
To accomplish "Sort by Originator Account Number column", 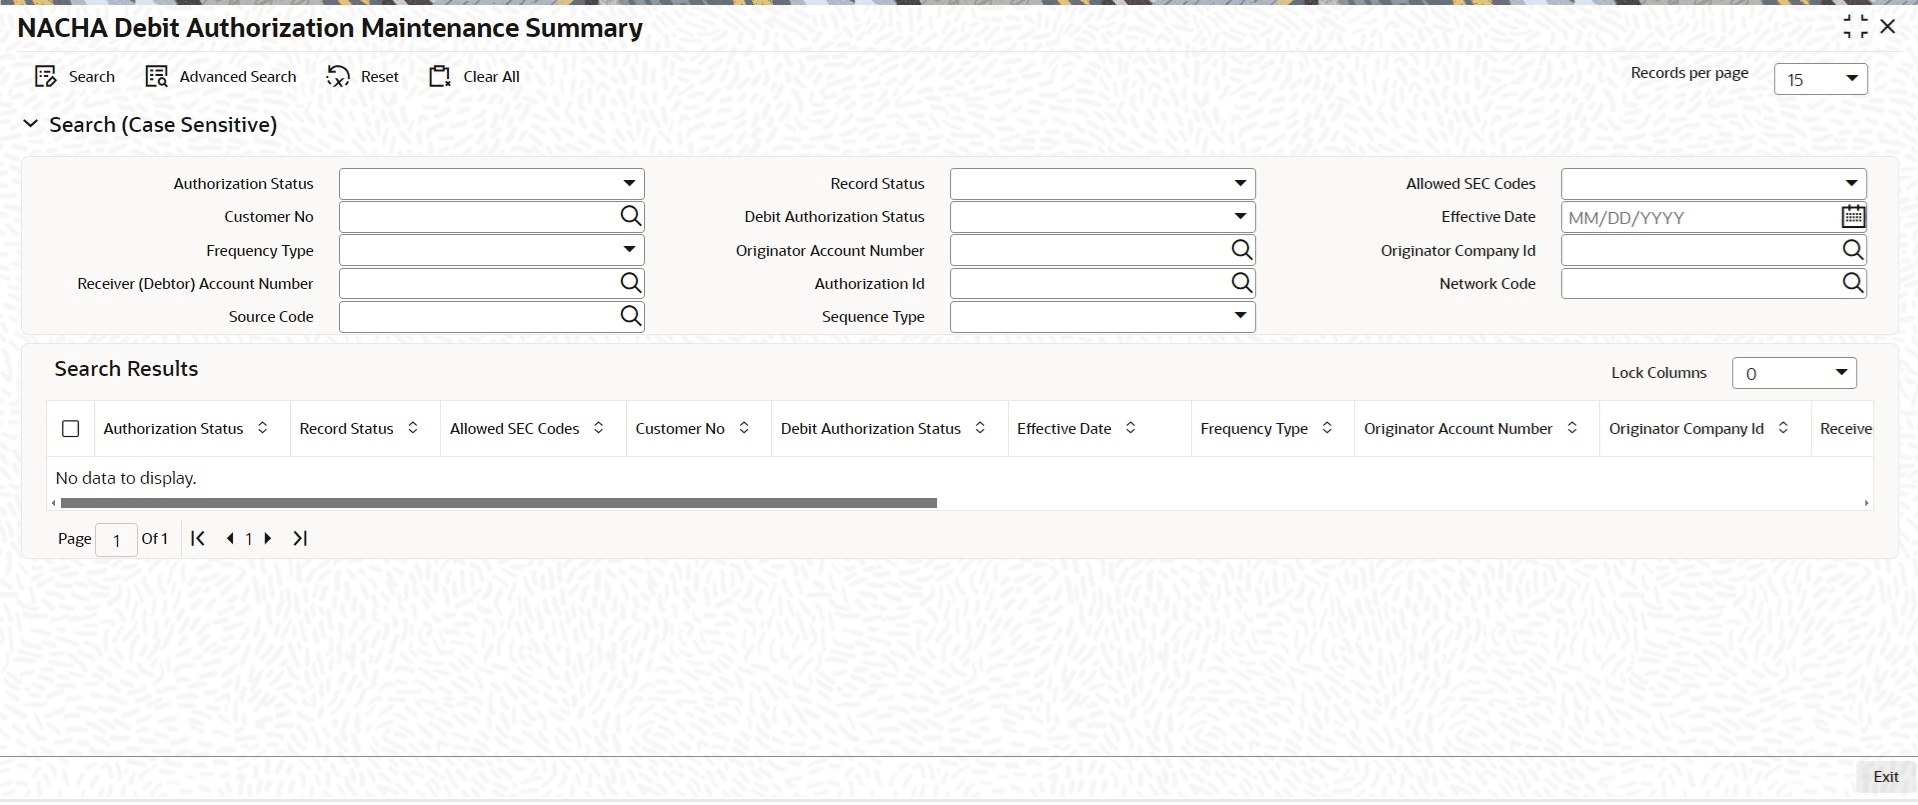I will (x=1572, y=428).
